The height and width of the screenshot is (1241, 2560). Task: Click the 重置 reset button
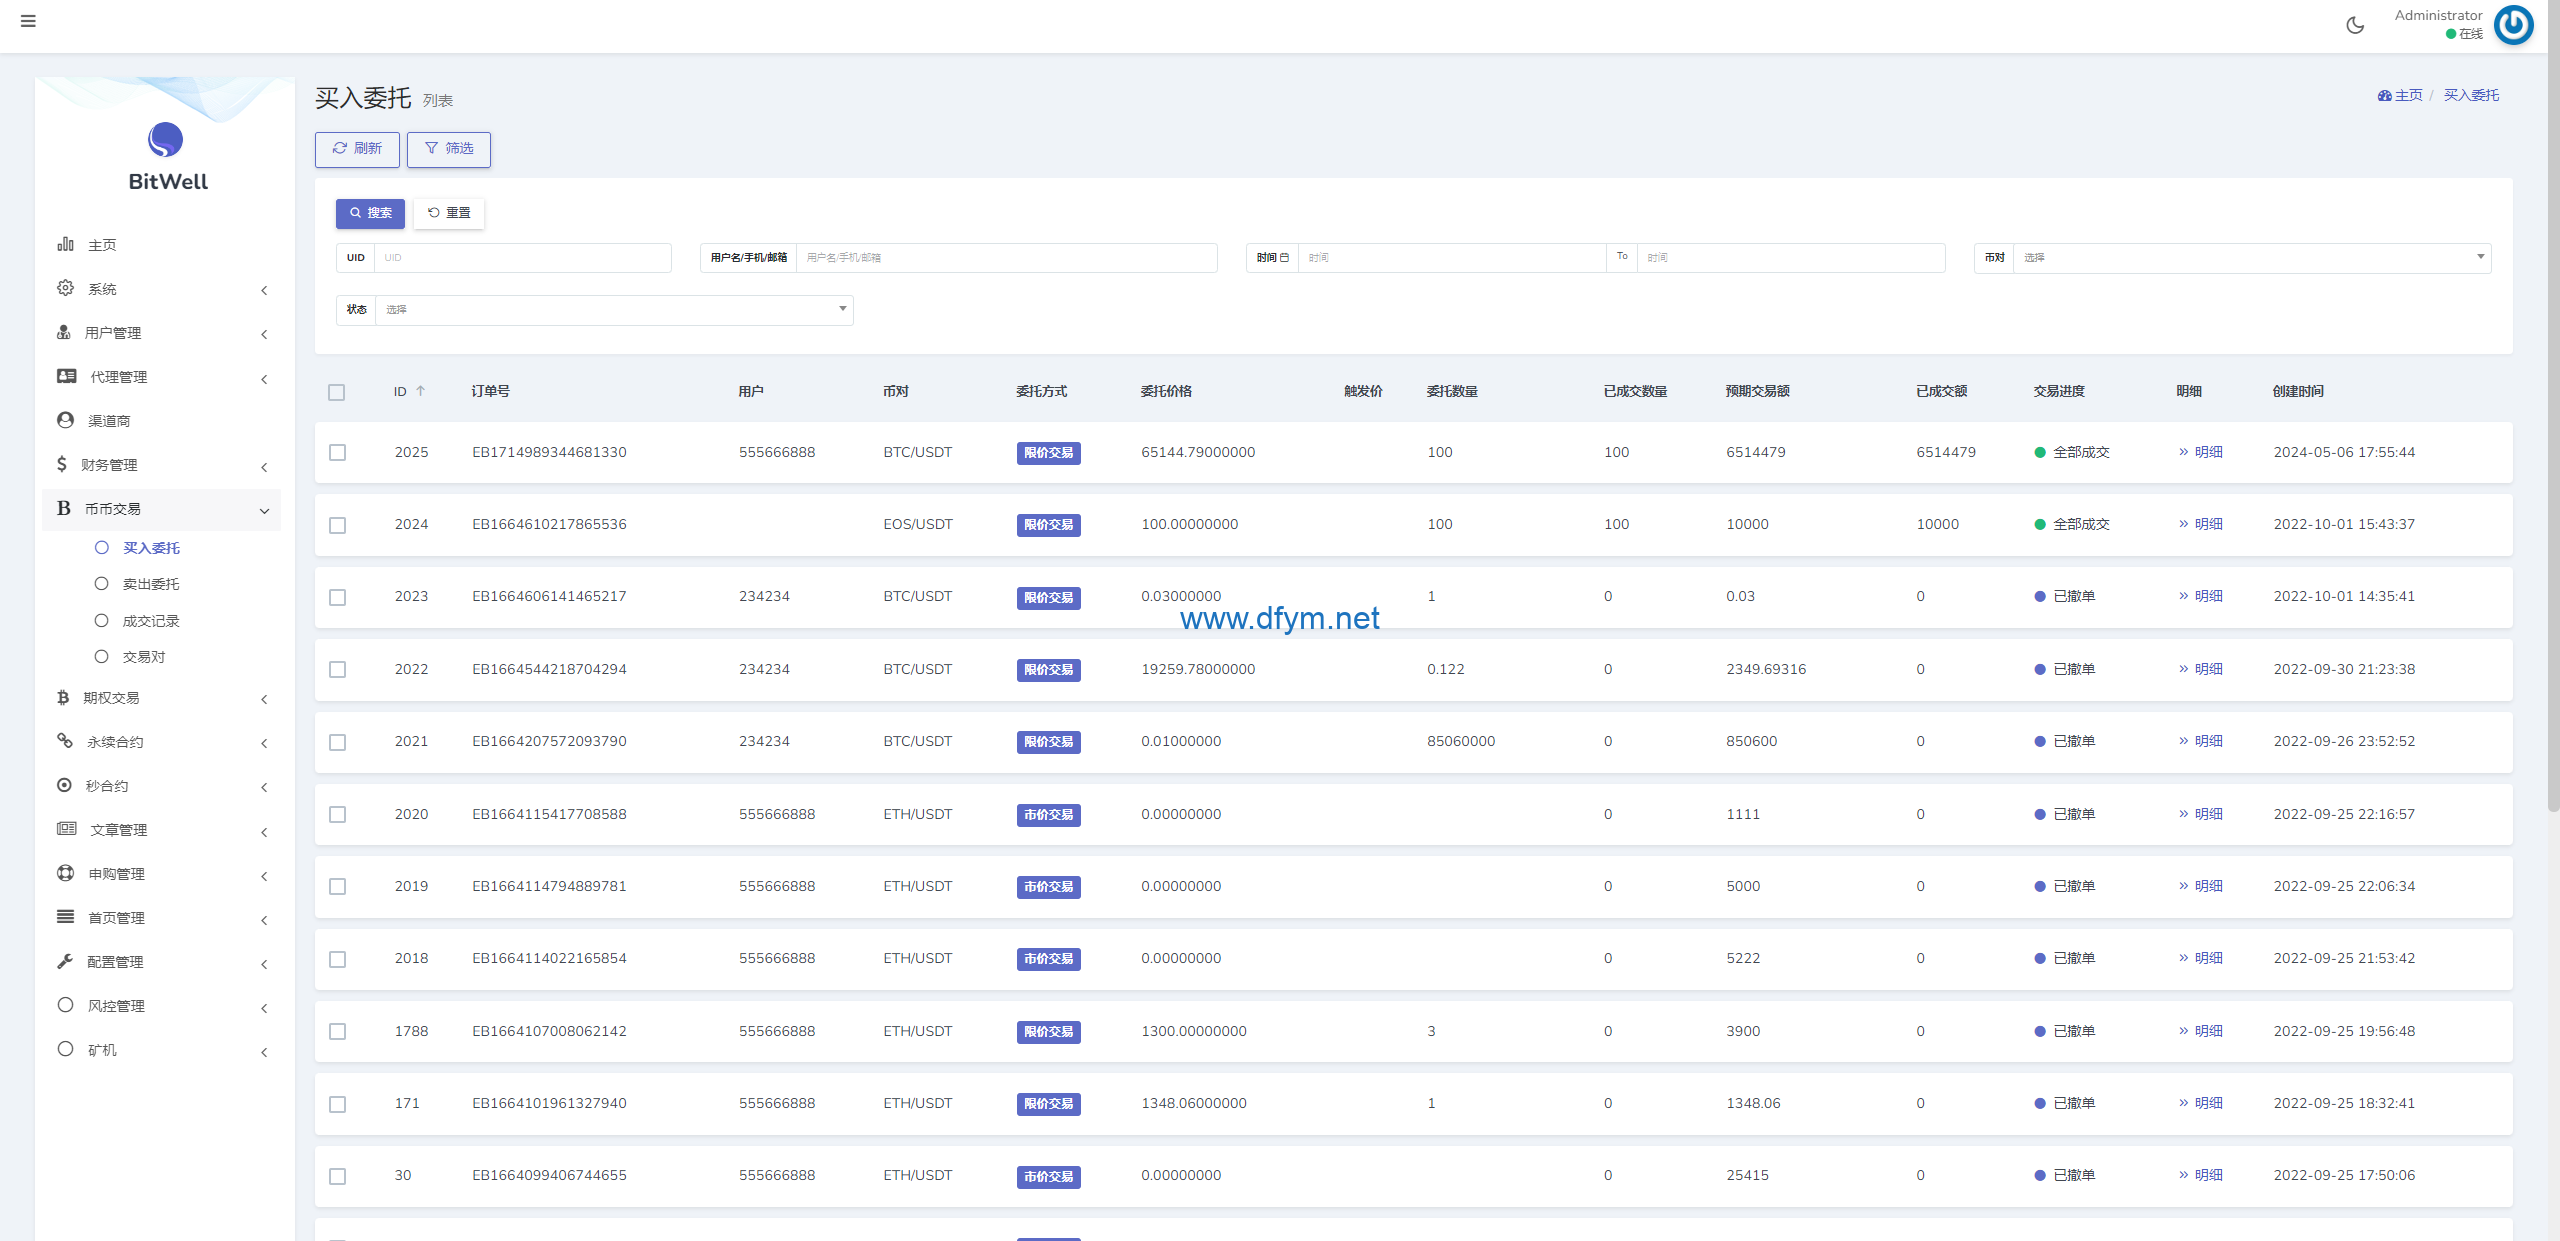pyautogui.click(x=449, y=213)
